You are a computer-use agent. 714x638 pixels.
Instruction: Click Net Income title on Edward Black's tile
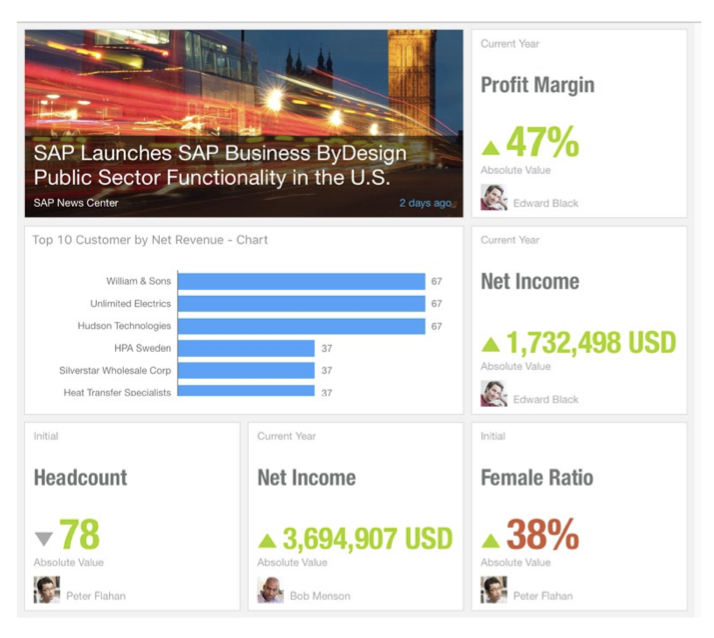pyautogui.click(x=530, y=281)
